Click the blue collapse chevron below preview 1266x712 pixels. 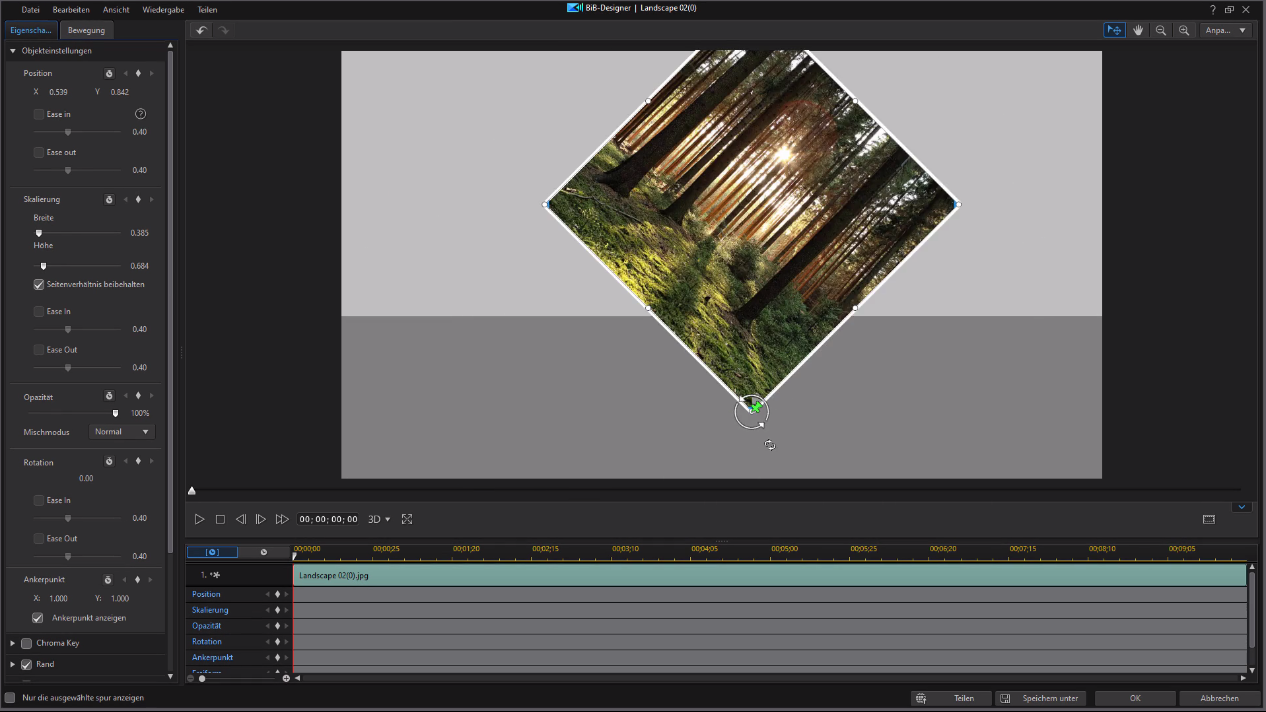click(1242, 507)
